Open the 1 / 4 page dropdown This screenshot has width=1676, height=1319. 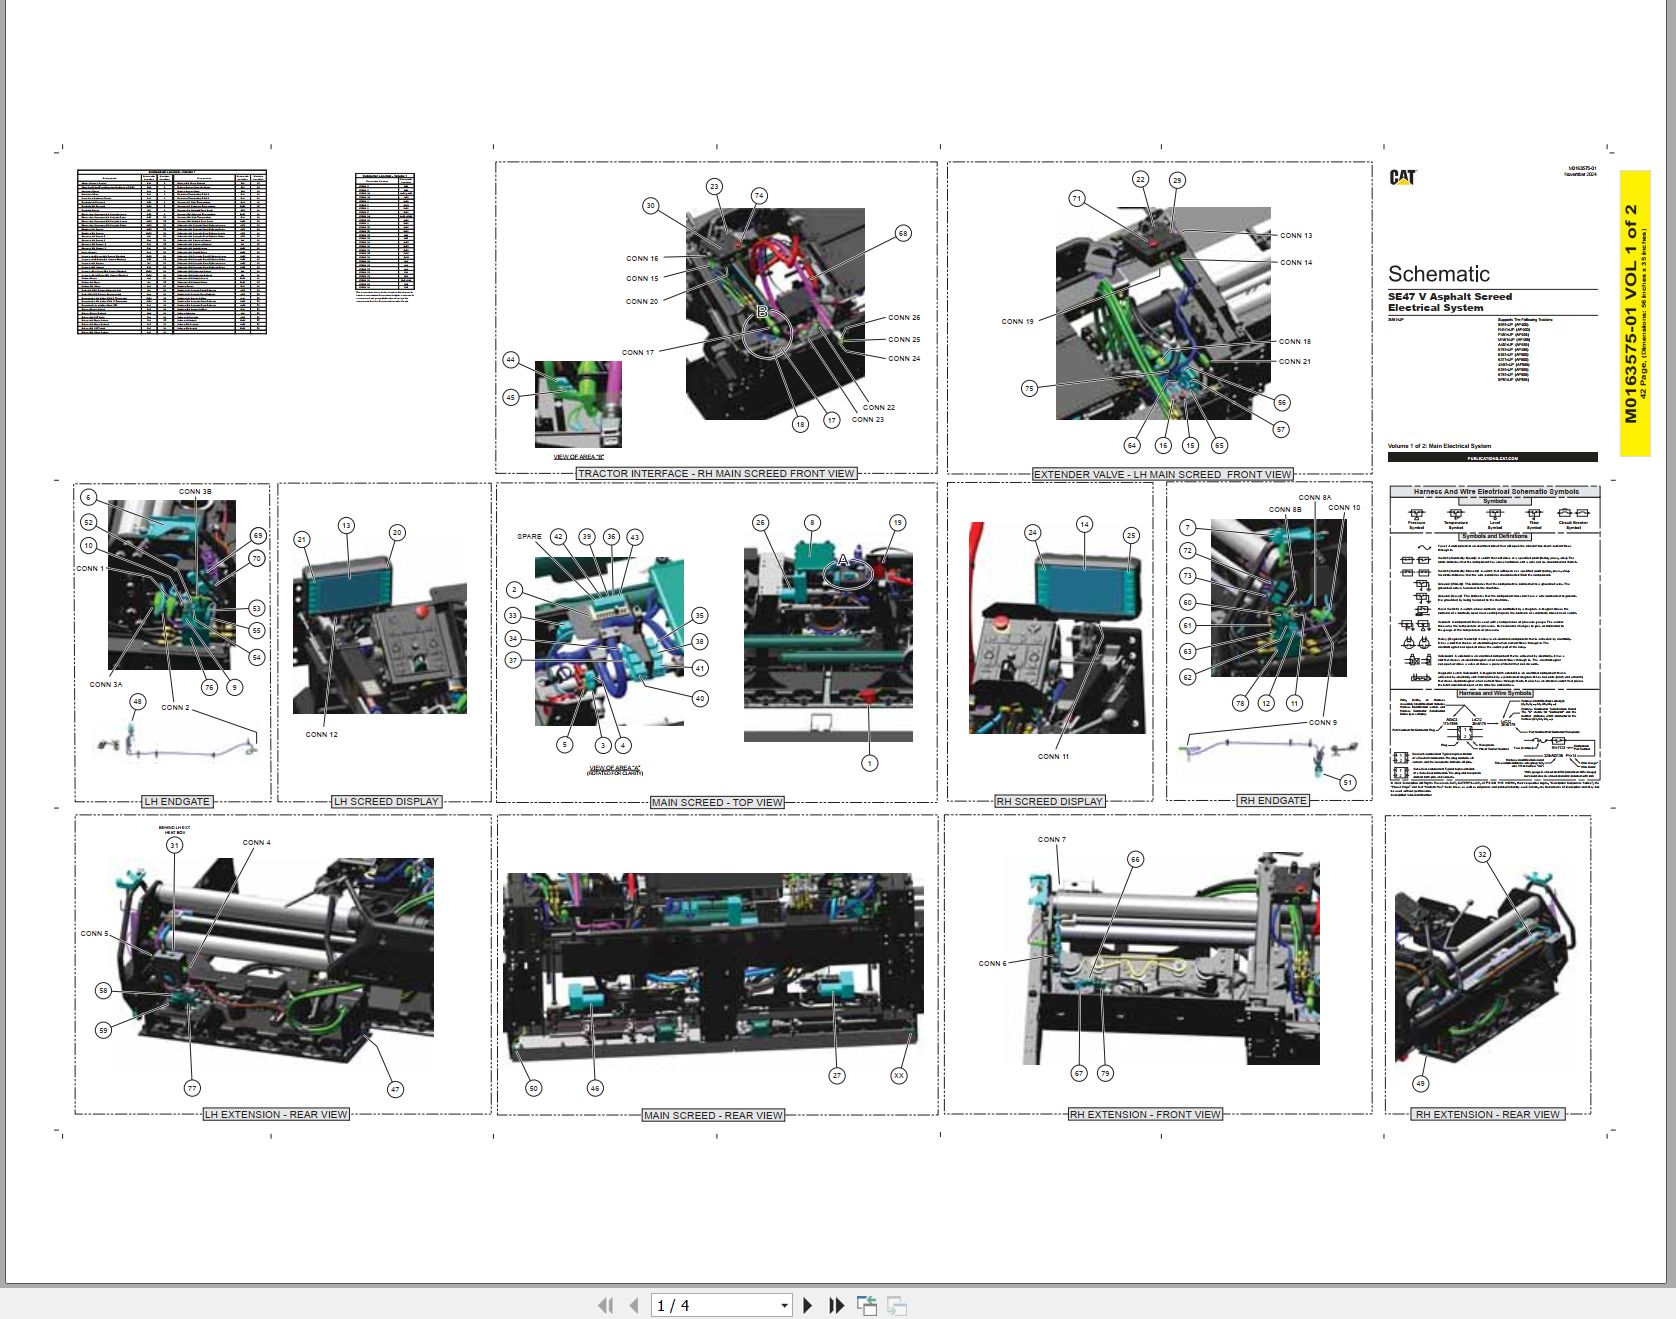tap(784, 1305)
